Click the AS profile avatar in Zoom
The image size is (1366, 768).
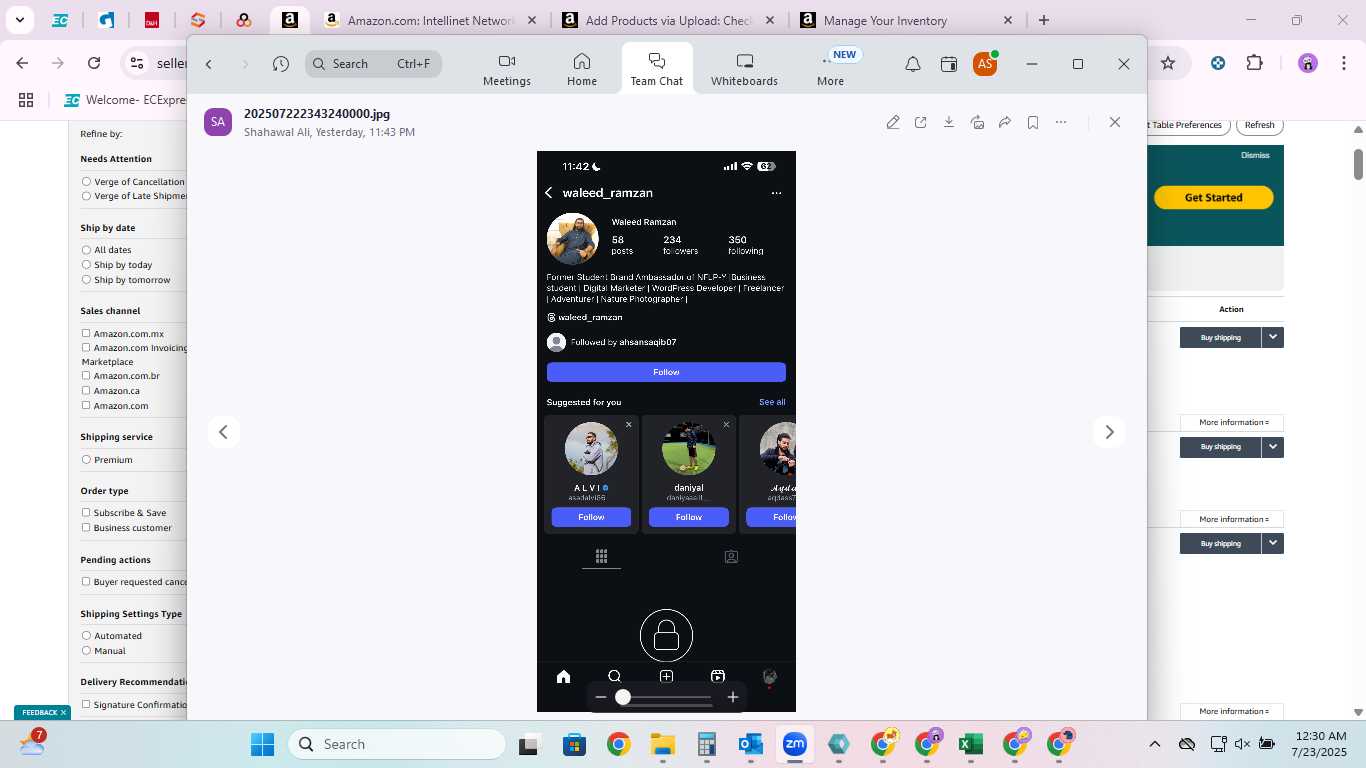click(985, 64)
